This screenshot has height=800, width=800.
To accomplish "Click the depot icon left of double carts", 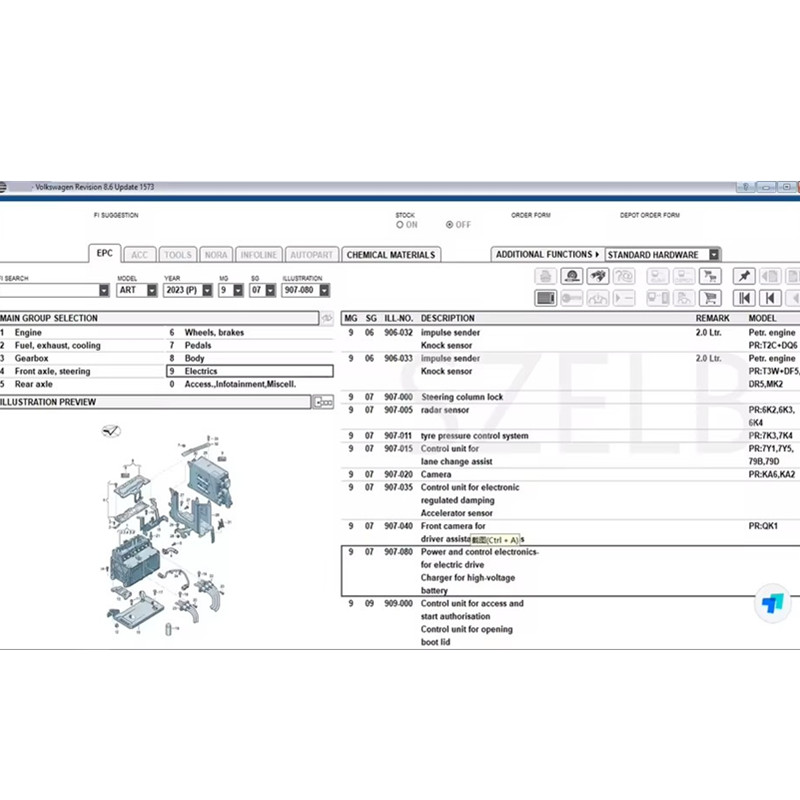I will click(684, 276).
